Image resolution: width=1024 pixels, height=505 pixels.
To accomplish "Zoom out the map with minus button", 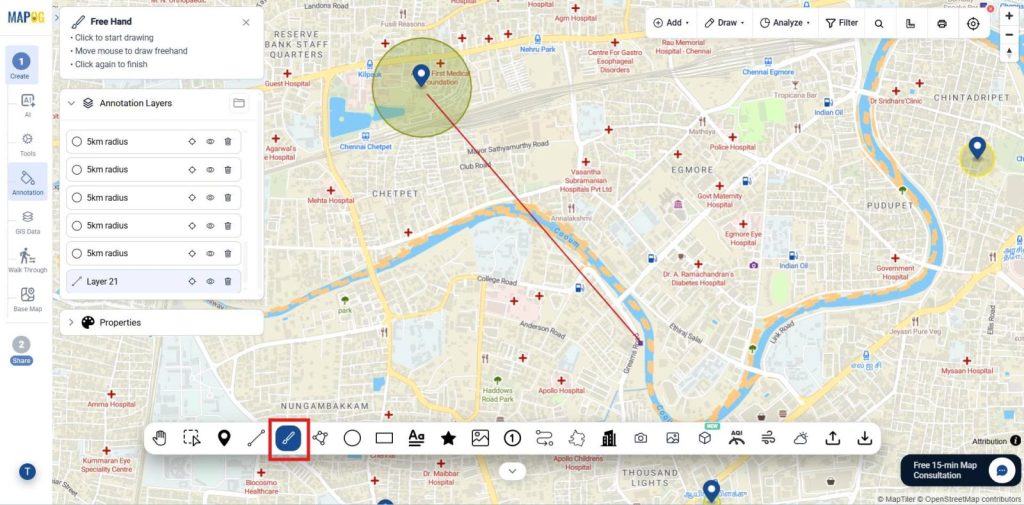I will point(1010,35).
